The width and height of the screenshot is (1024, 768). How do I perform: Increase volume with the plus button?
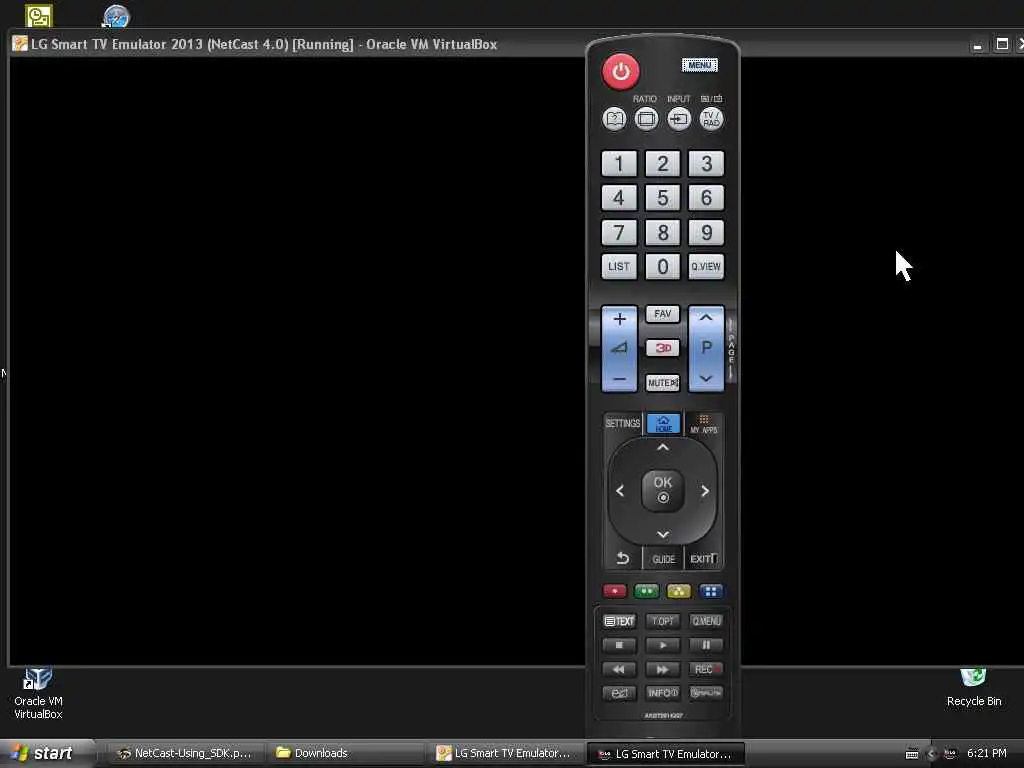point(619,319)
